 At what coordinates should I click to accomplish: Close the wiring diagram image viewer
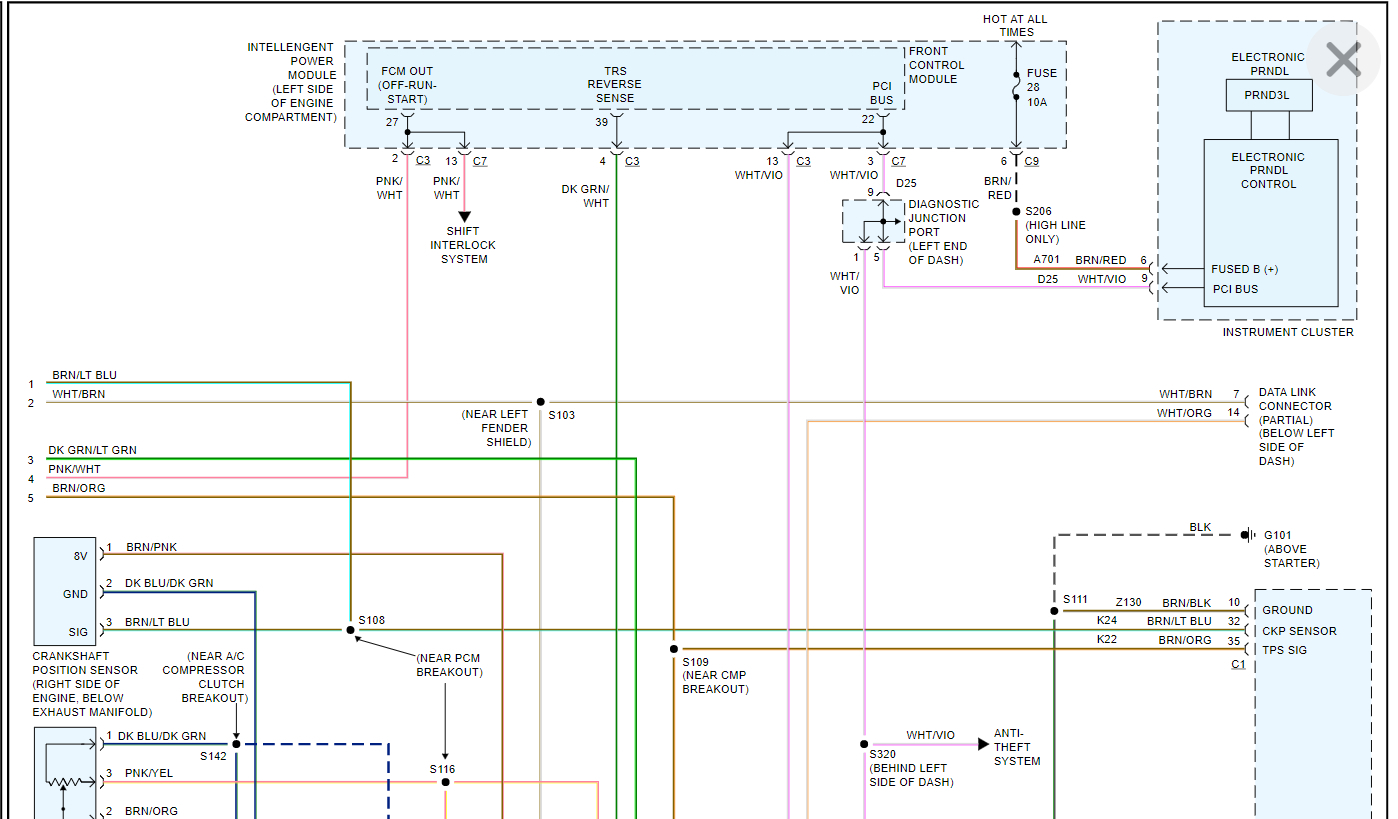(x=1343, y=59)
